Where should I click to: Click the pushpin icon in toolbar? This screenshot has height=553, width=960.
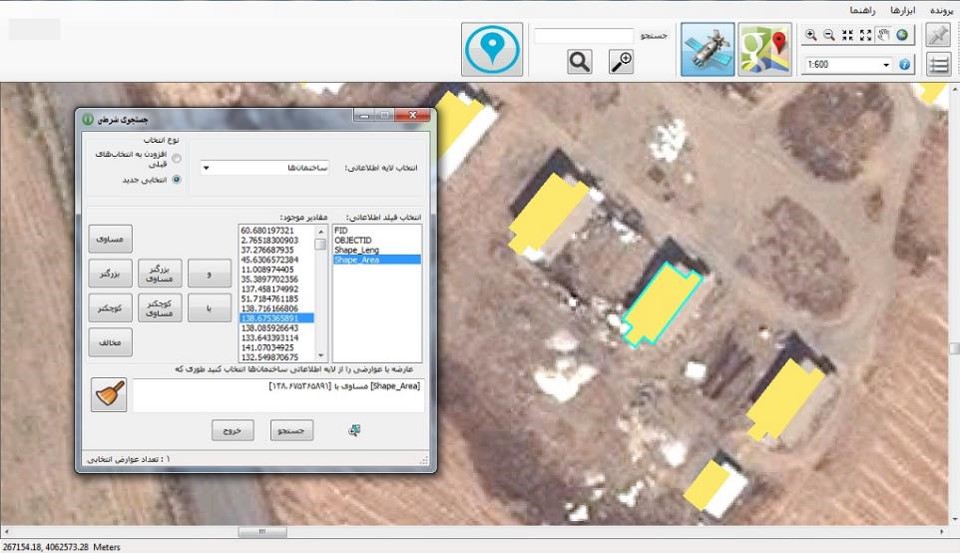click(937, 35)
